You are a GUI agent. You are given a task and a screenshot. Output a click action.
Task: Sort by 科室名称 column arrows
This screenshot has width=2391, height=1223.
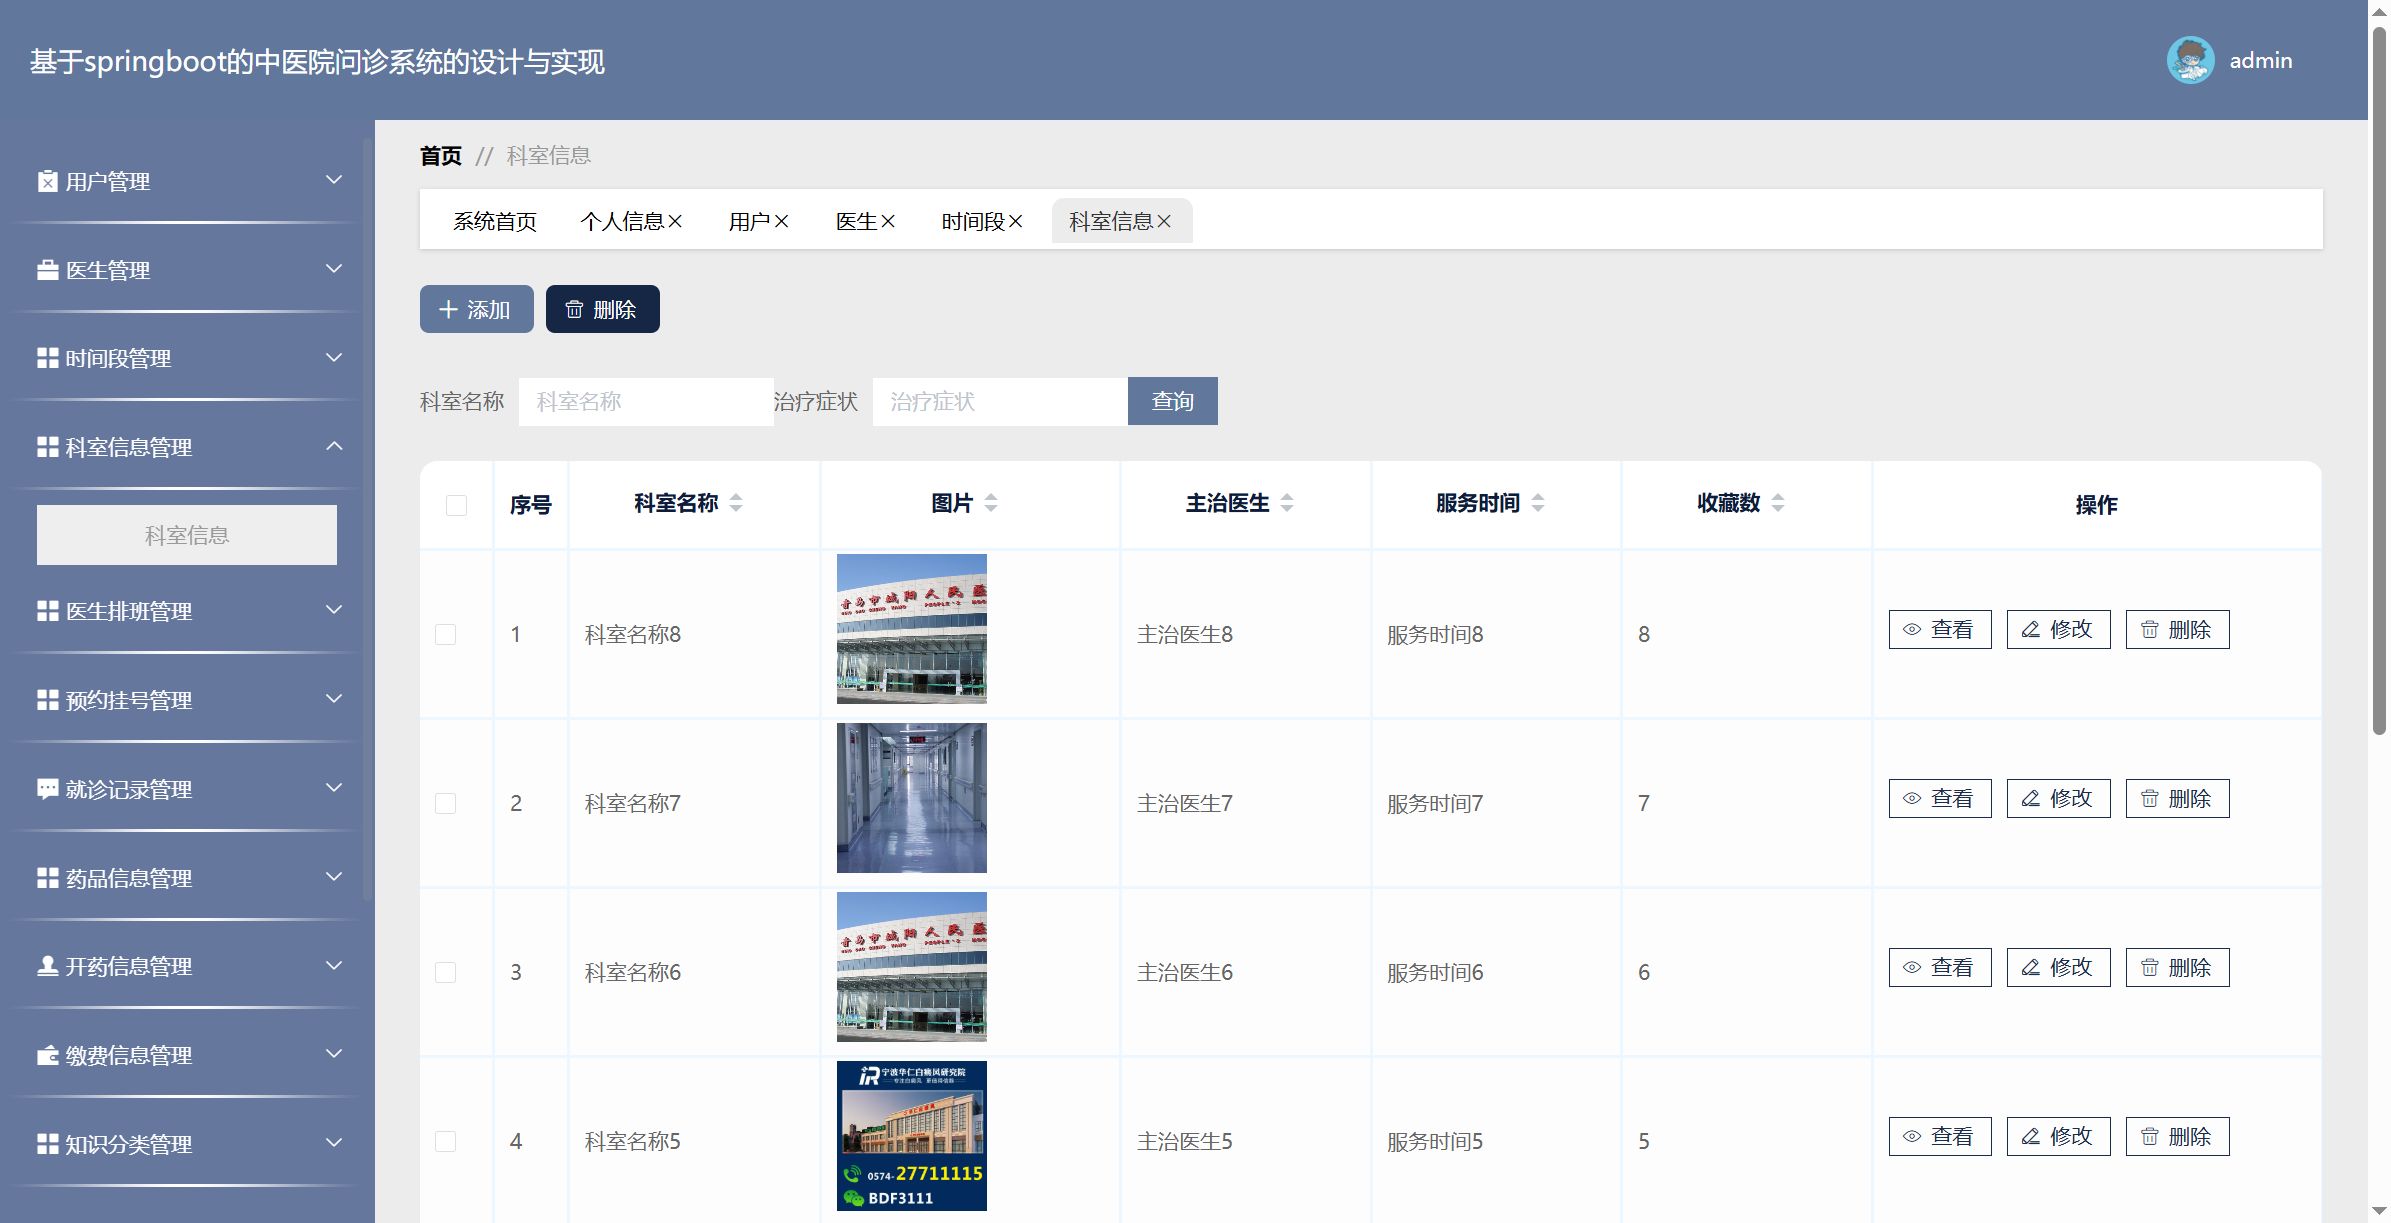pyautogui.click(x=736, y=503)
